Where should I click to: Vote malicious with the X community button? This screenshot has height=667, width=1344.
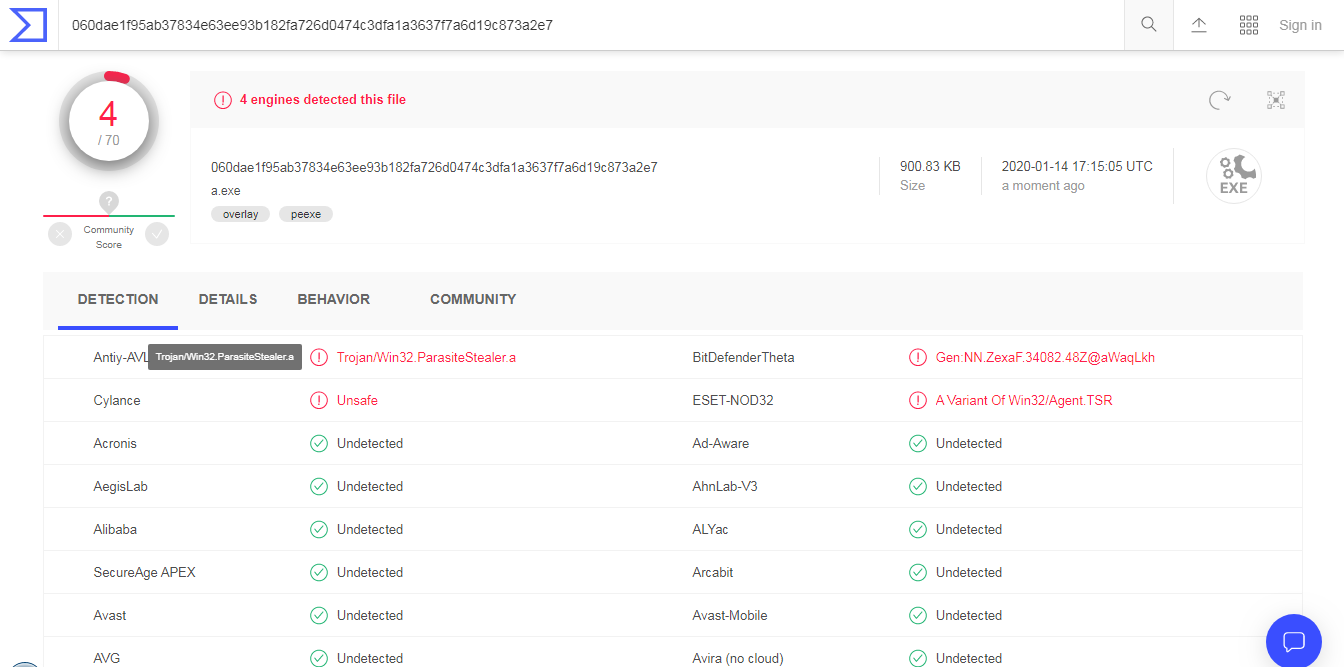click(x=60, y=234)
